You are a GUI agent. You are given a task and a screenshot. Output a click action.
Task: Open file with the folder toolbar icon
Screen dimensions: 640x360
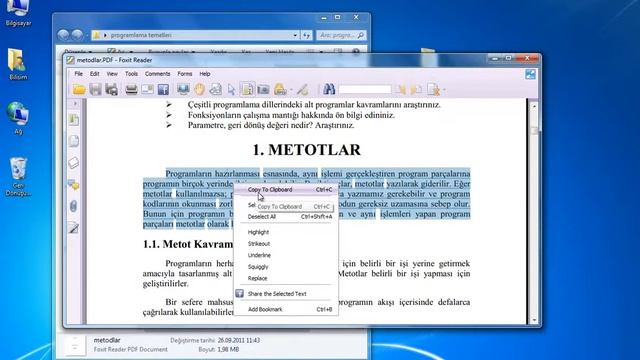click(79, 89)
